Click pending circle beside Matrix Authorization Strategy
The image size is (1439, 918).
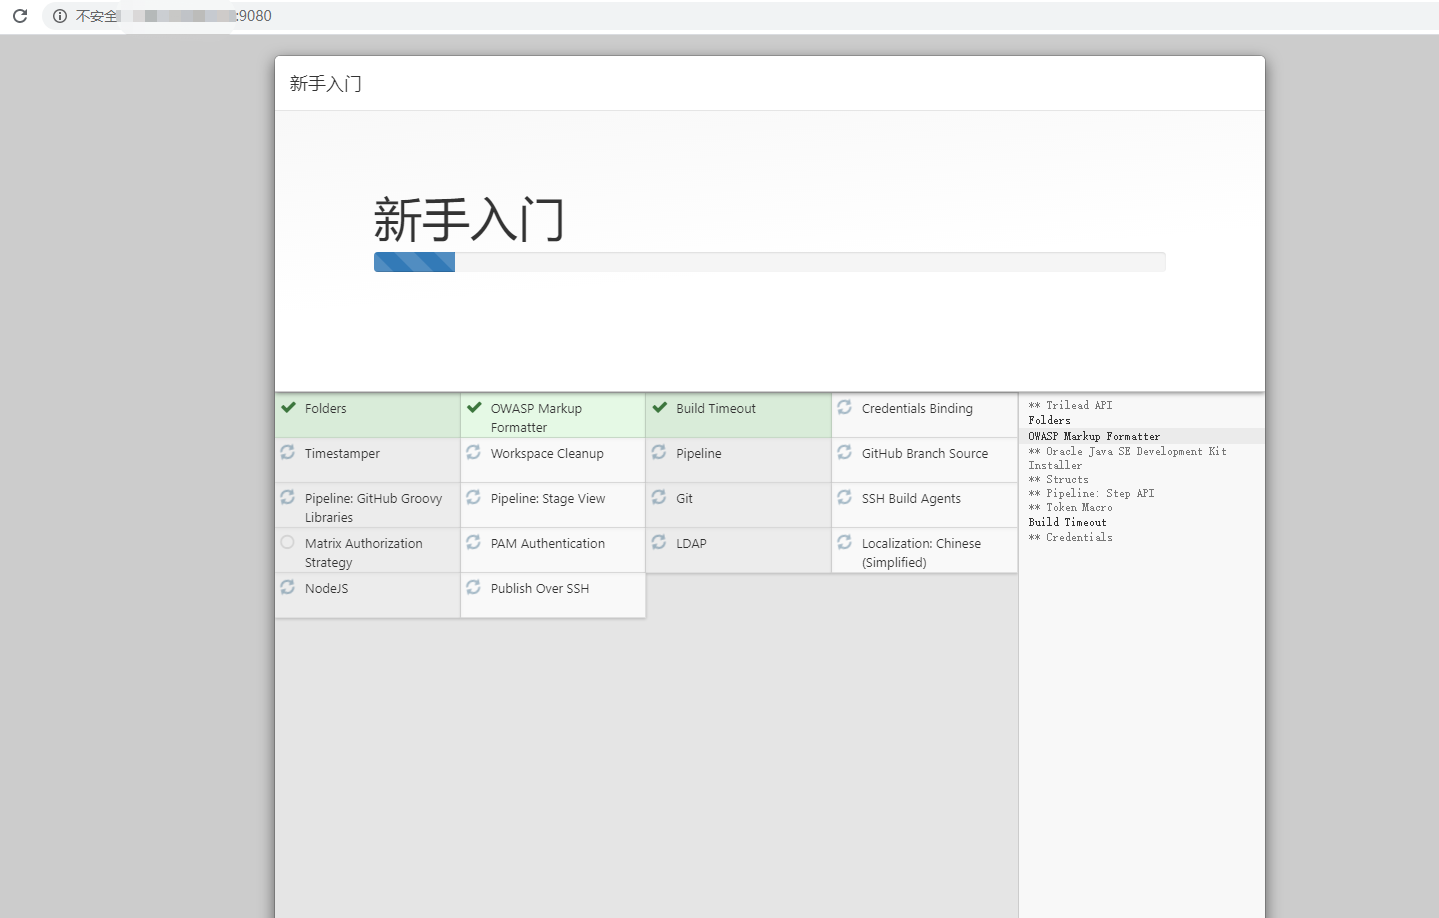[288, 542]
